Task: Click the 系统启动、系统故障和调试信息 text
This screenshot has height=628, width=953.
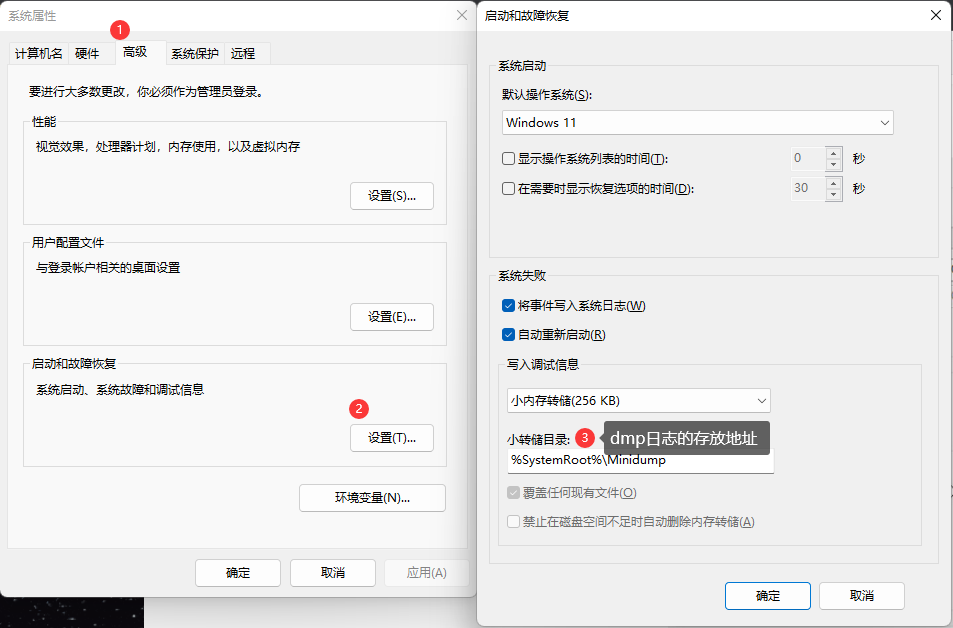Action: [120, 390]
